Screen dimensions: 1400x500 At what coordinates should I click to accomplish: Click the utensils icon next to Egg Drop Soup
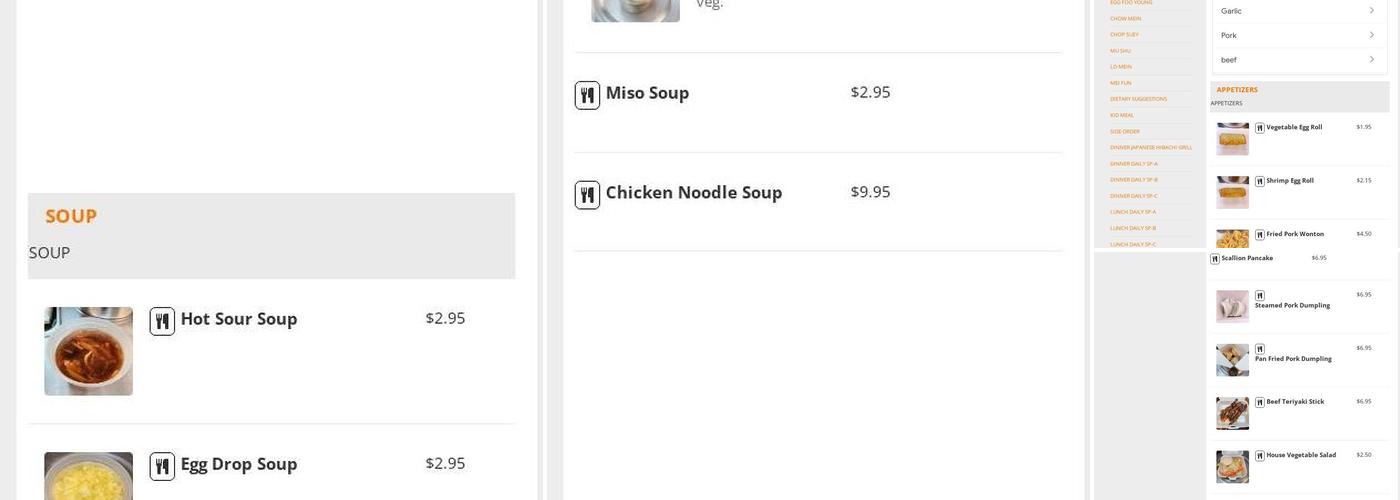[162, 466]
